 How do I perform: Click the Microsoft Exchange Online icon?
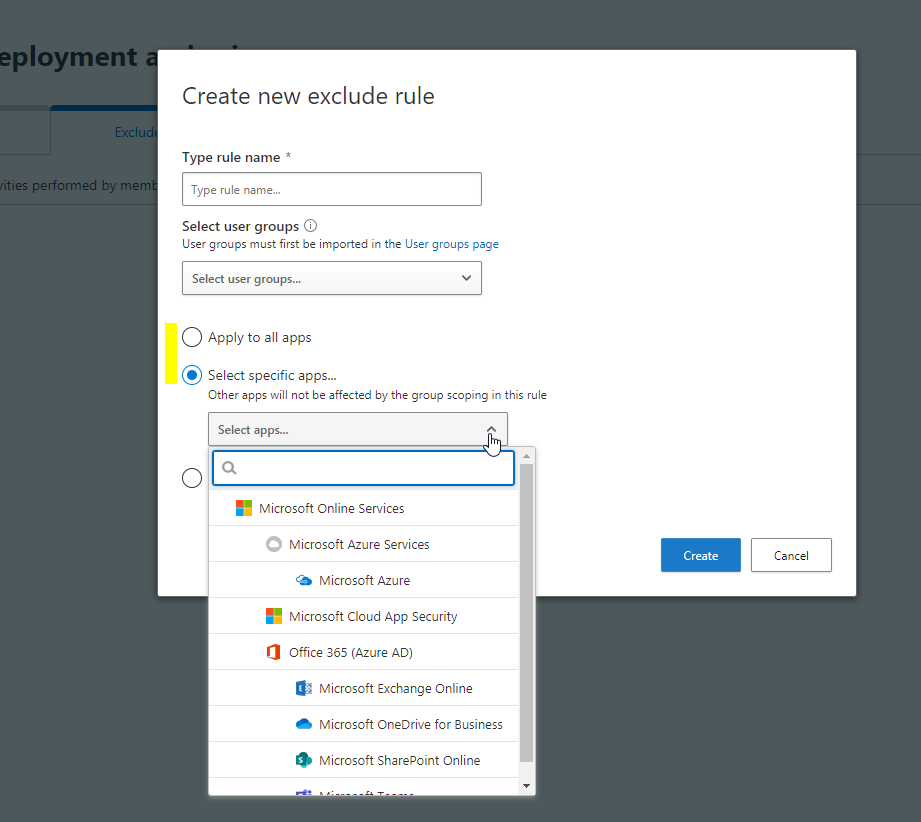[x=304, y=688]
